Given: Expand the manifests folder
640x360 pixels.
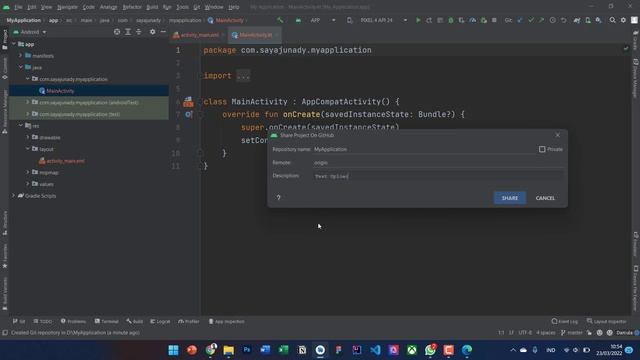Looking at the screenshot, I should coord(21,56).
